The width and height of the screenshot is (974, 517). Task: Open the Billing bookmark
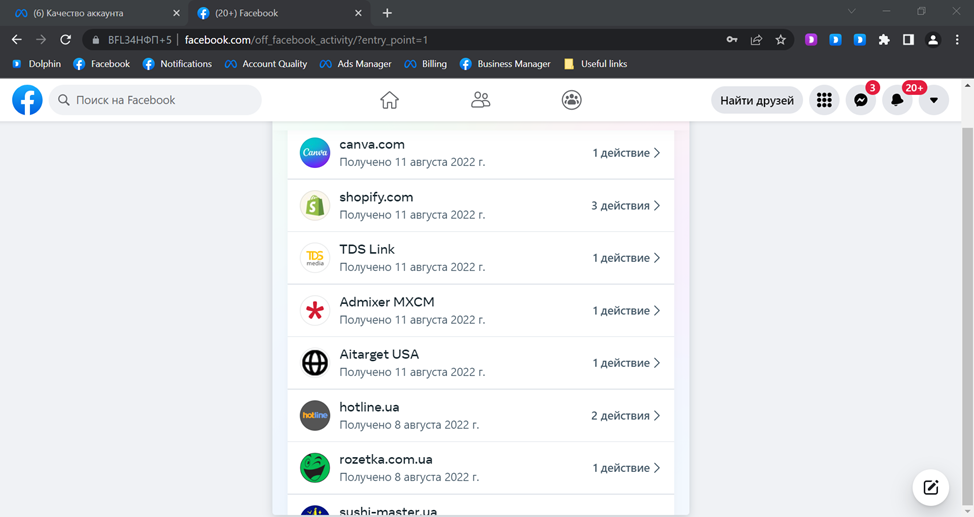pos(426,64)
